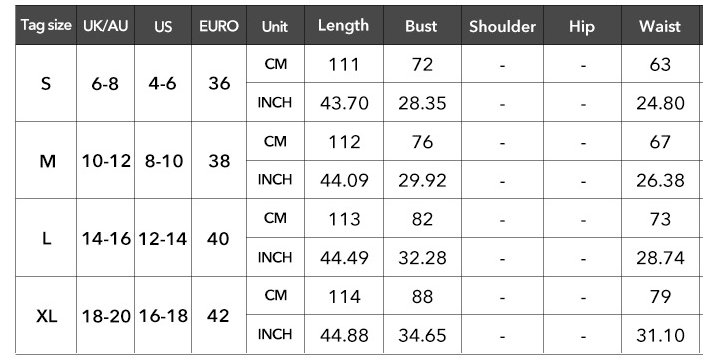Click waist value 28.74 inches

(x=660, y=257)
